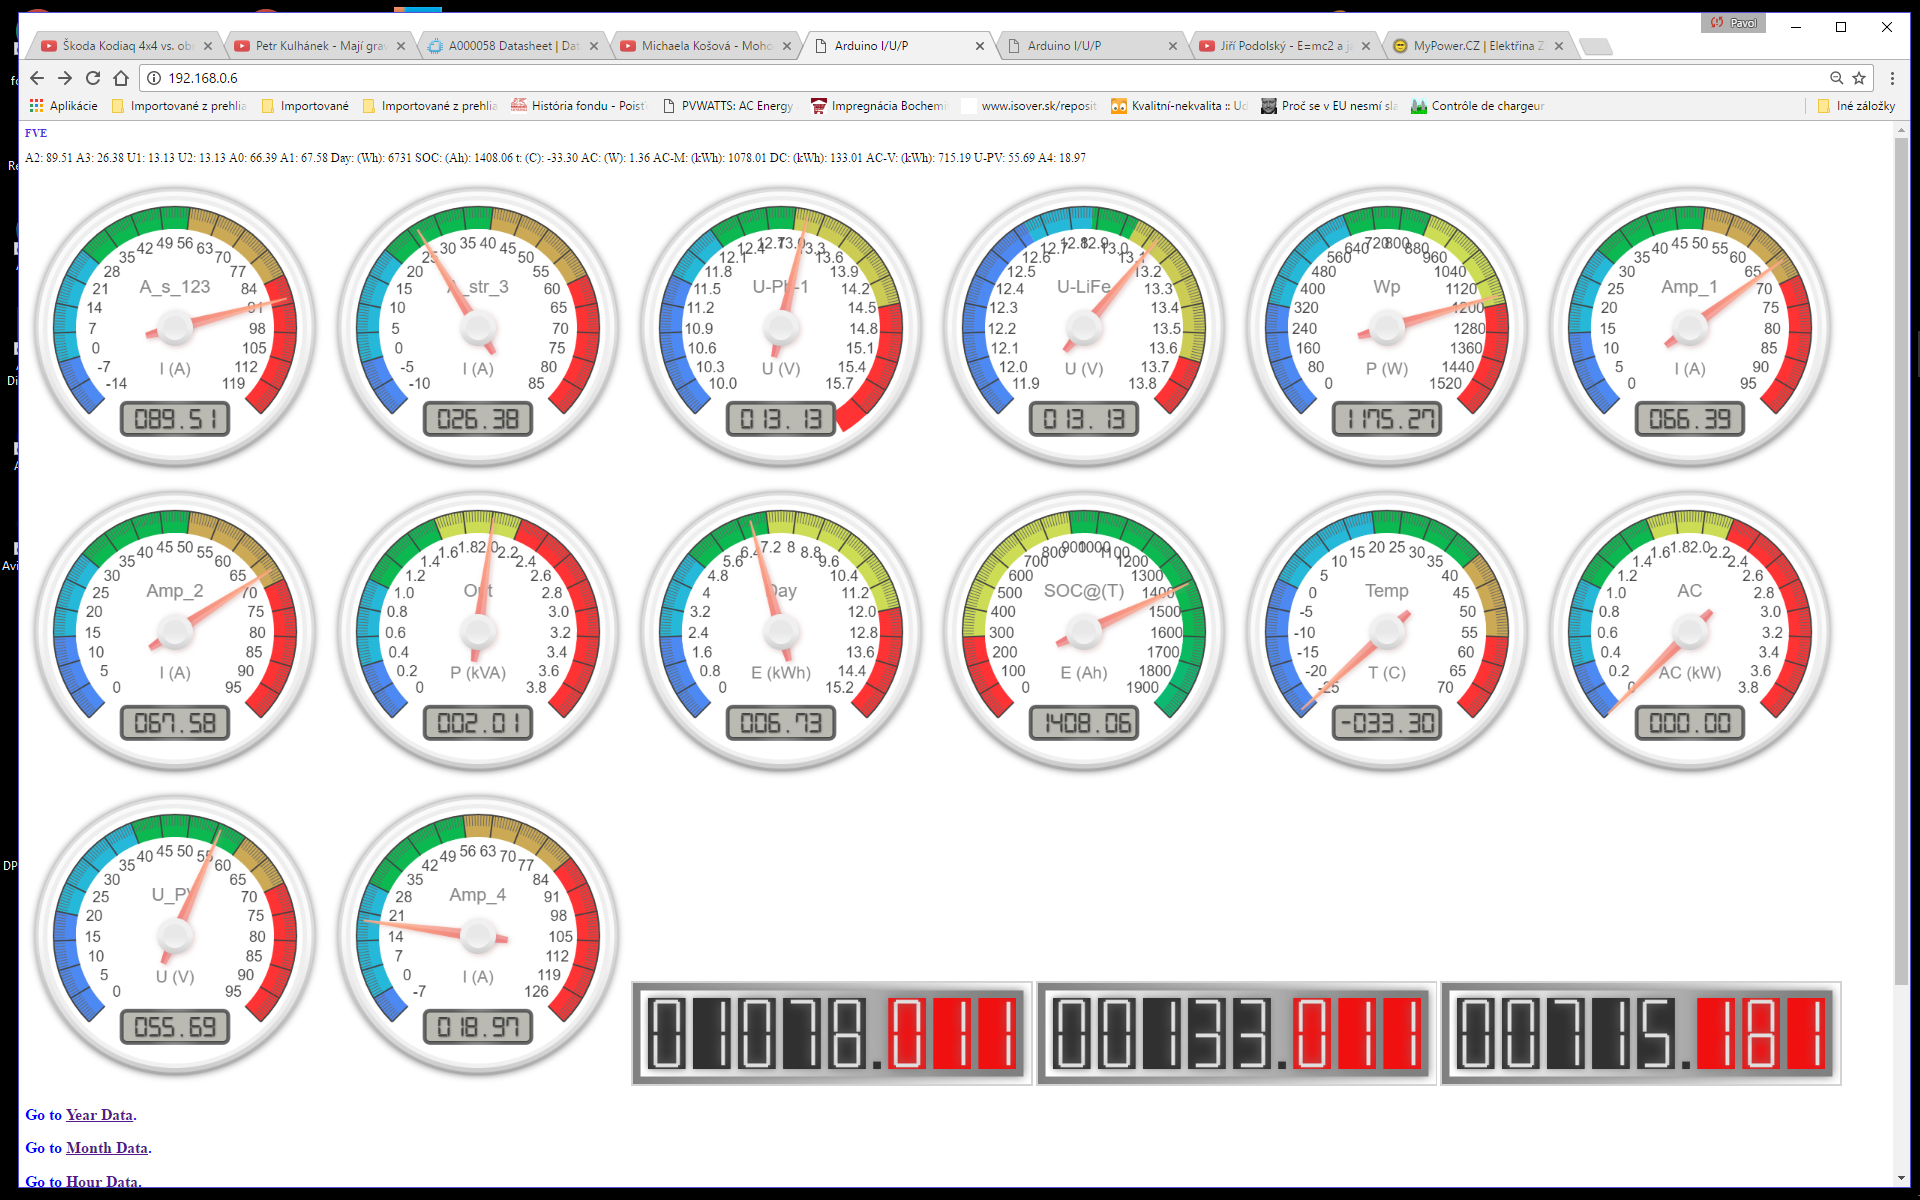Screen dimensions: 1920x1200
Task: Open Chrome three-dot menu
Action: tap(1892, 78)
